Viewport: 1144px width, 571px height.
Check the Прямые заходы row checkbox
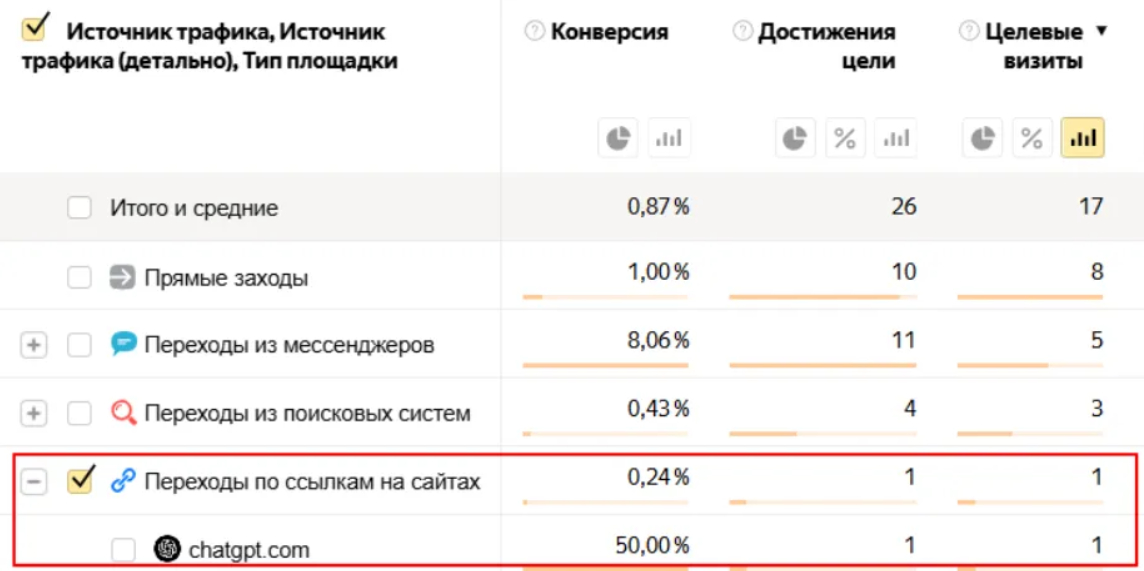(79, 277)
